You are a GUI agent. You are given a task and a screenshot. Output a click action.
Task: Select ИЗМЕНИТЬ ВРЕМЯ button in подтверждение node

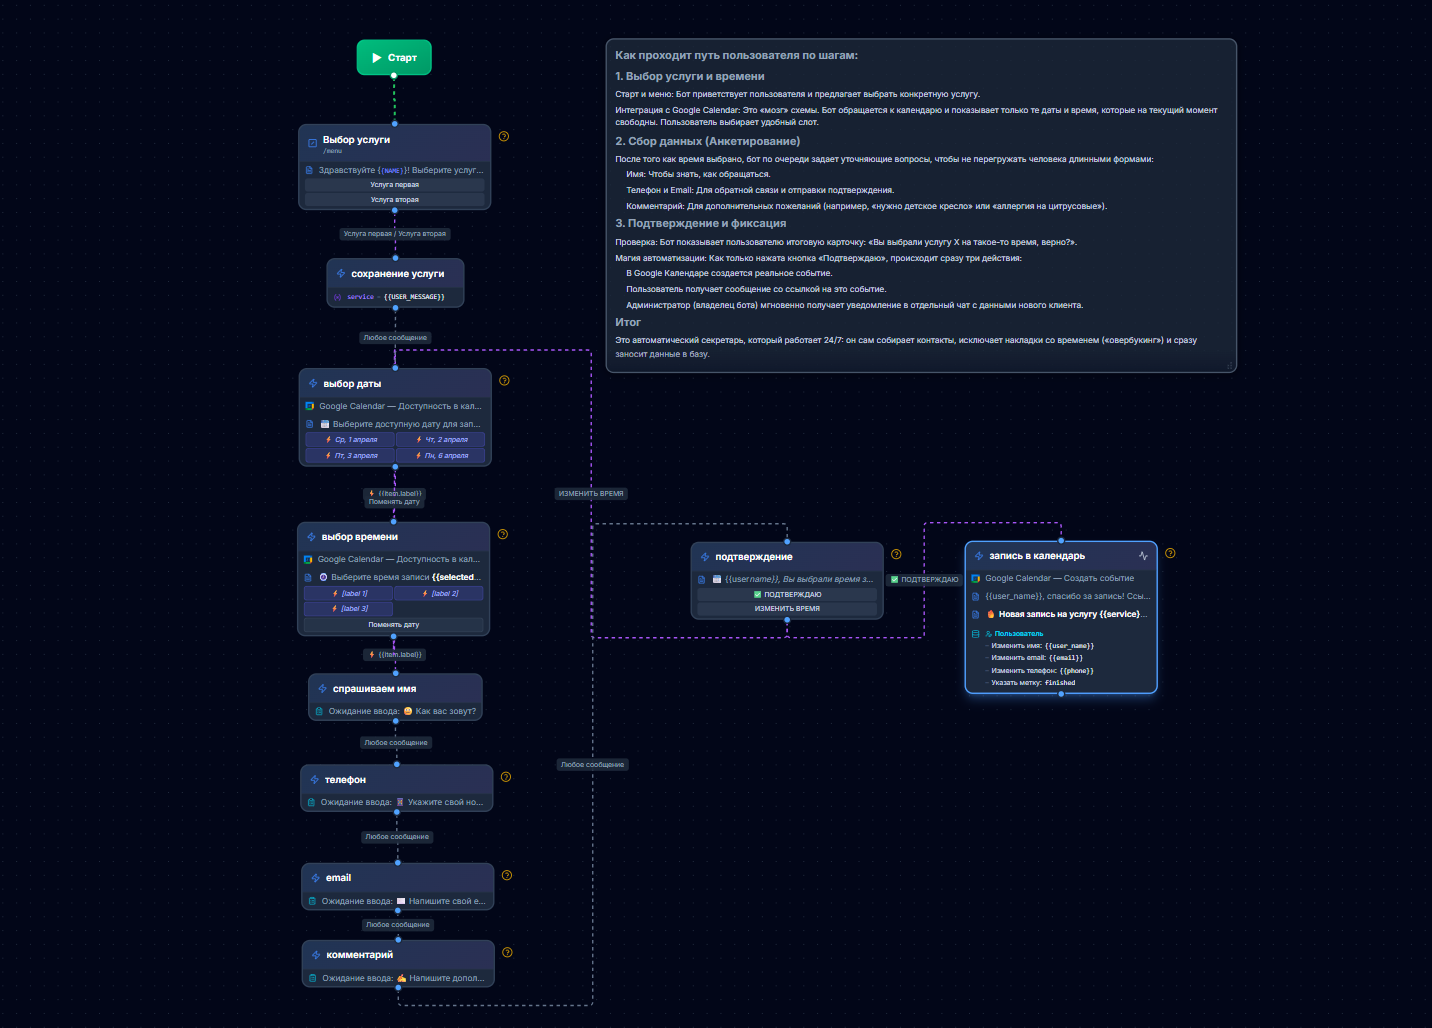click(x=787, y=608)
